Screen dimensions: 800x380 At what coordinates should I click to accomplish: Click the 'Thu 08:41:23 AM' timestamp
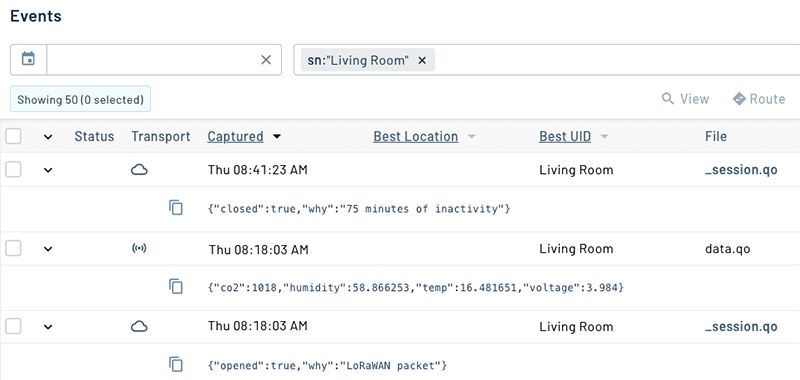[258, 170]
